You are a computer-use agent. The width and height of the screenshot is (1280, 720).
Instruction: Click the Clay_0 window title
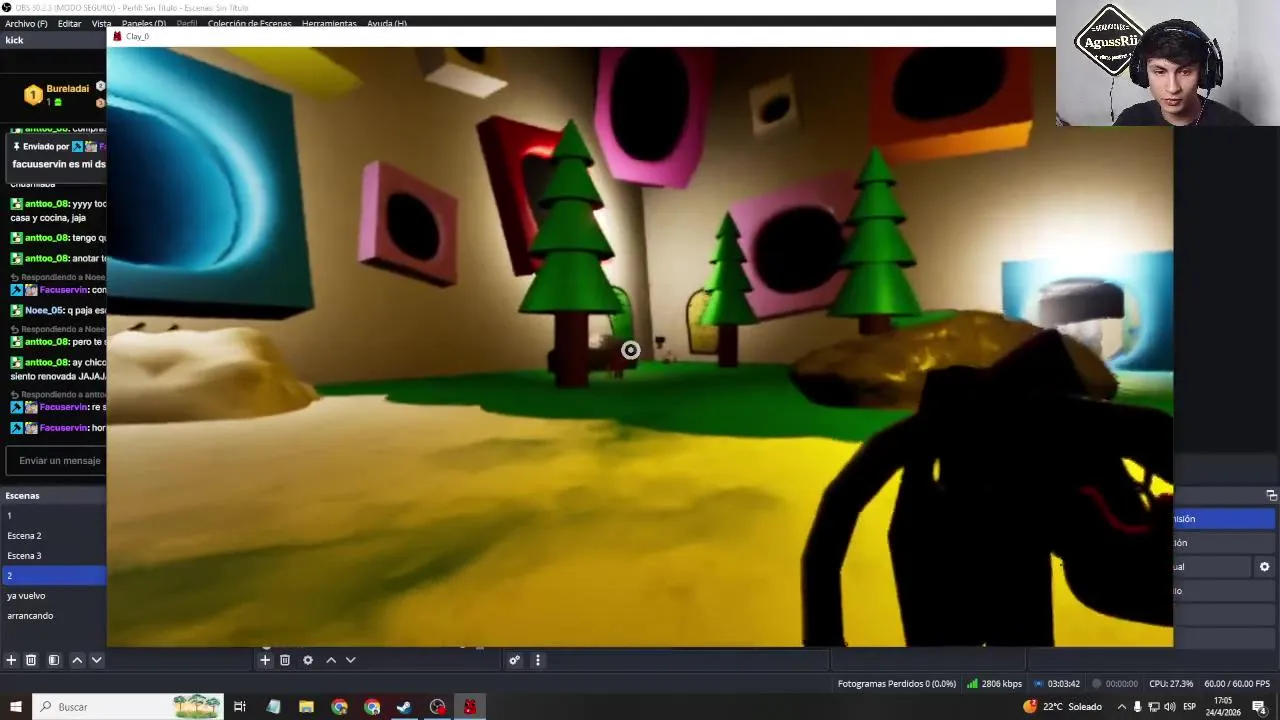coord(137,36)
